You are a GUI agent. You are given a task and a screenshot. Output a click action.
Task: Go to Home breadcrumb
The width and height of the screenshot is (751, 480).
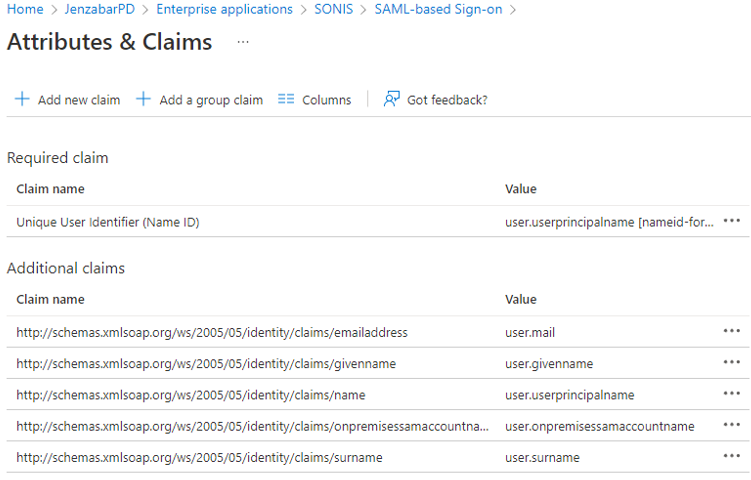[x=24, y=9]
